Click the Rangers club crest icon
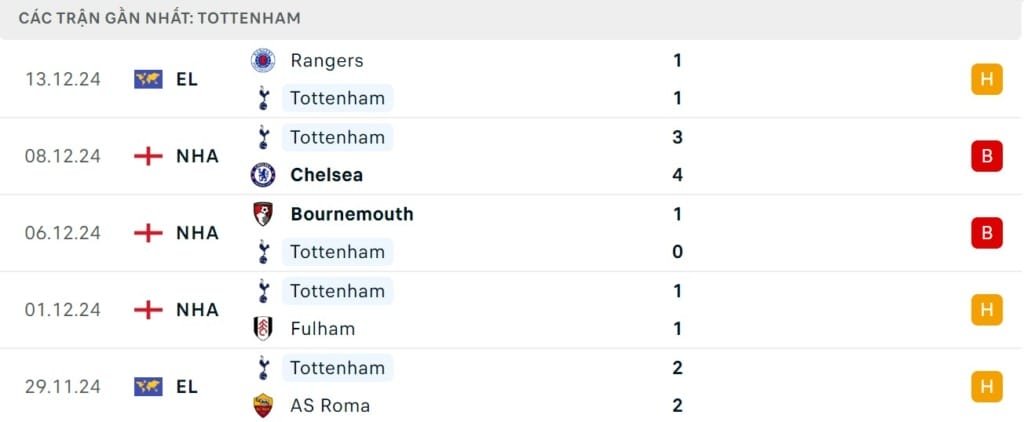The width and height of the screenshot is (1024, 422). tap(263, 60)
